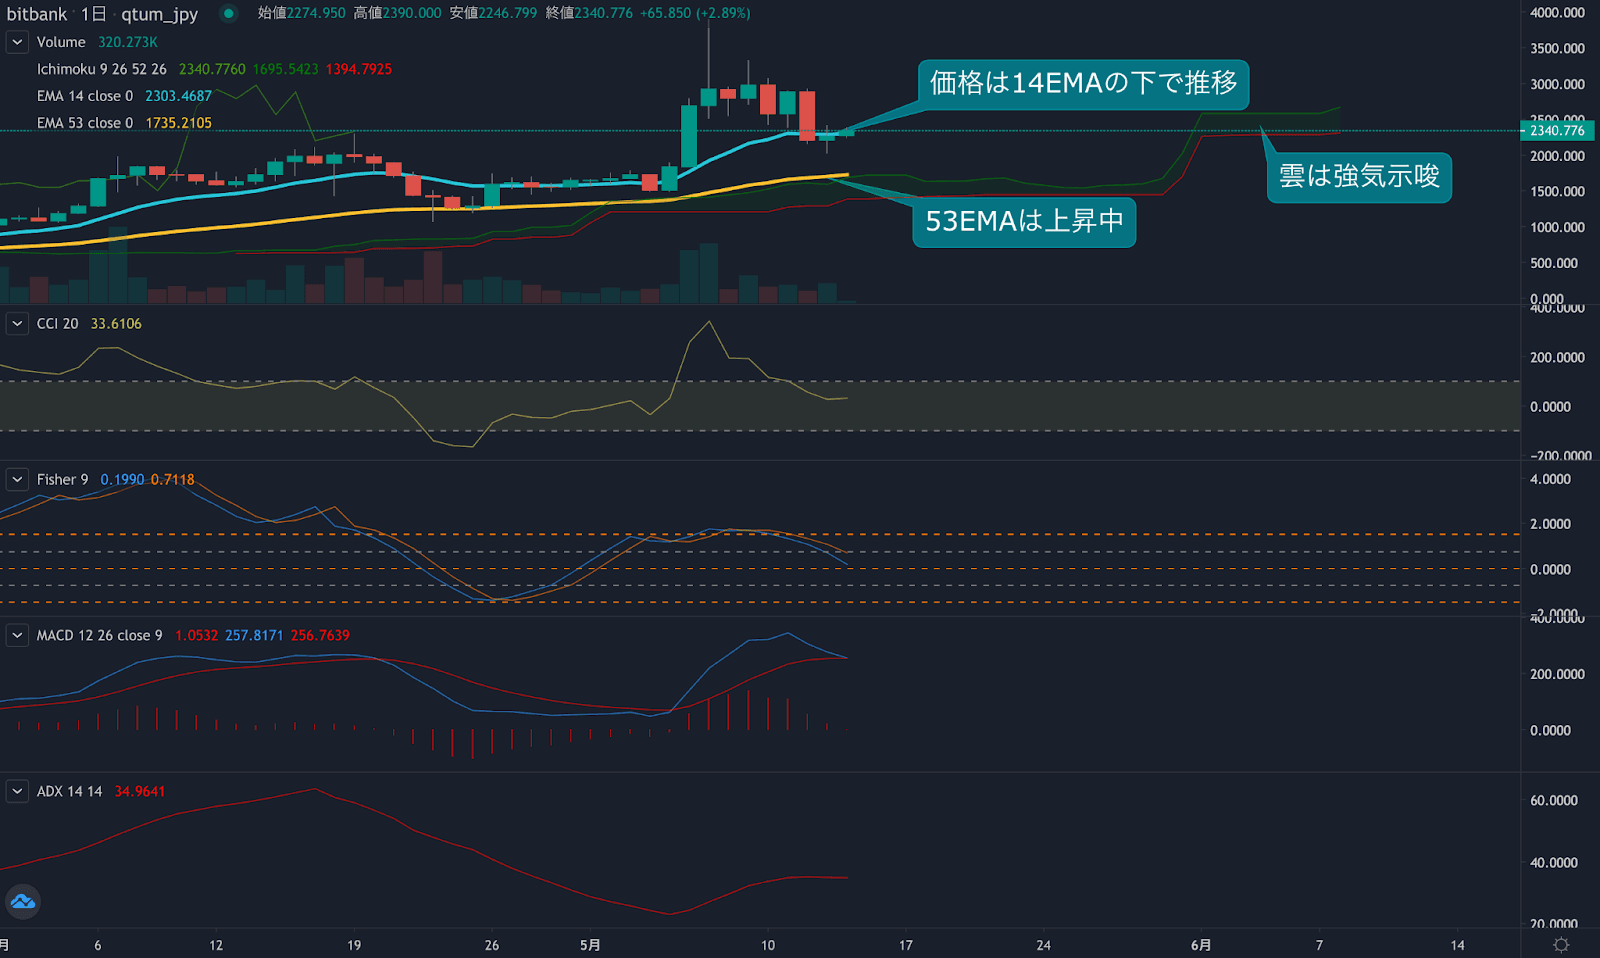Screen dimensions: 1600x958
Task: Click the 6月 label on the time axis
Action: click(1198, 944)
